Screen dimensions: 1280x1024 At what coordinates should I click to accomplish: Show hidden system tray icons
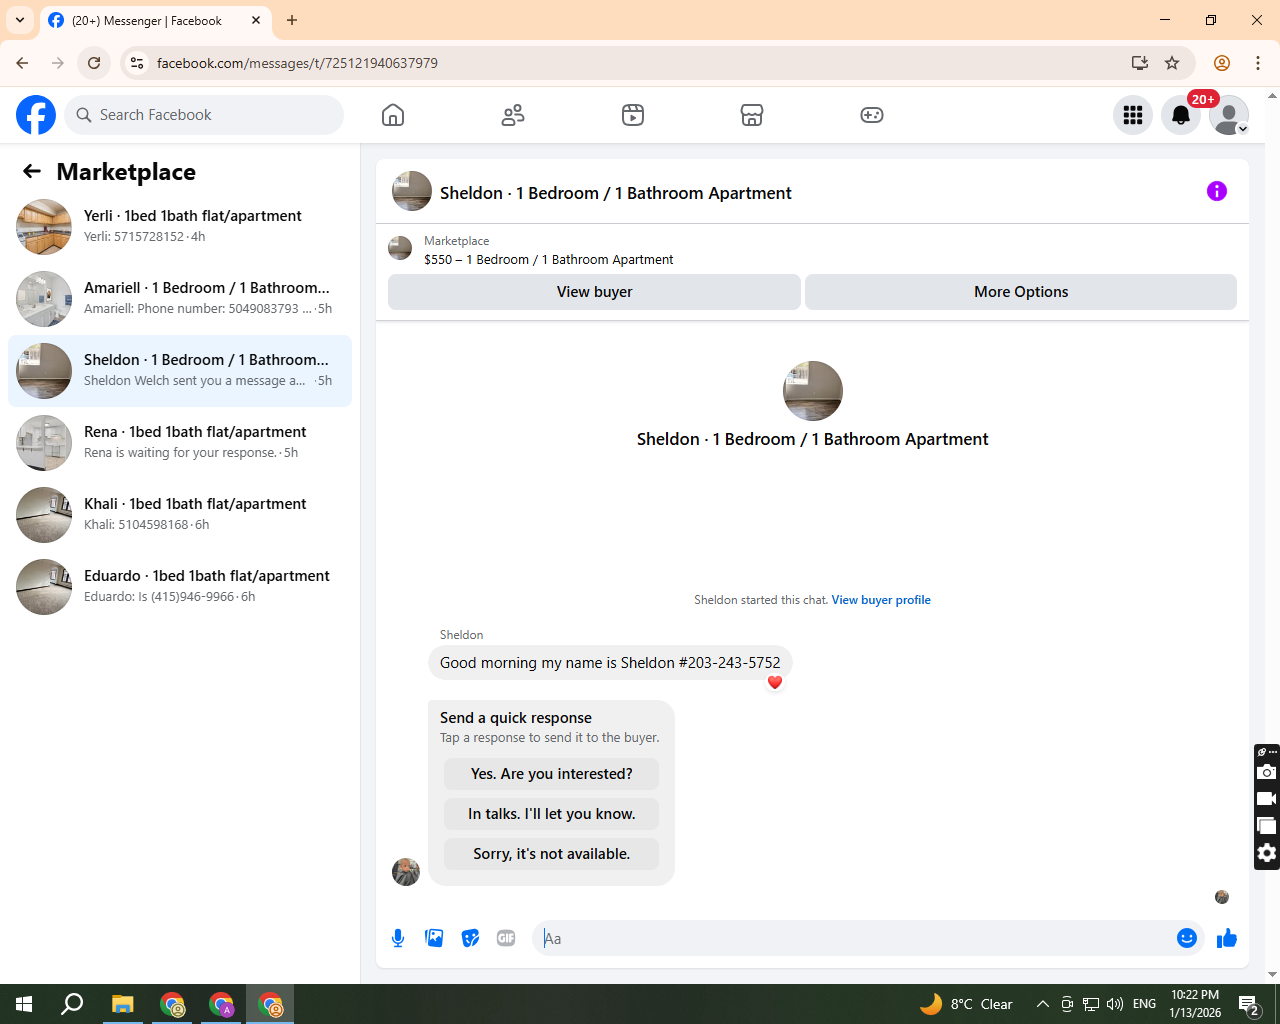click(1042, 1004)
